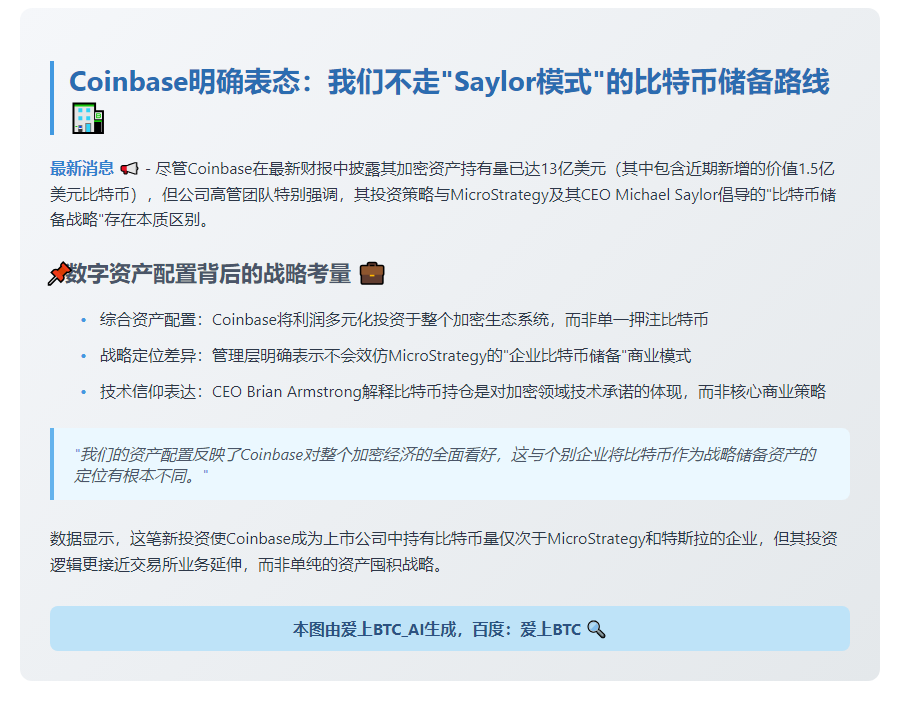Click the bullet dot before 战略定位差异

click(83, 356)
